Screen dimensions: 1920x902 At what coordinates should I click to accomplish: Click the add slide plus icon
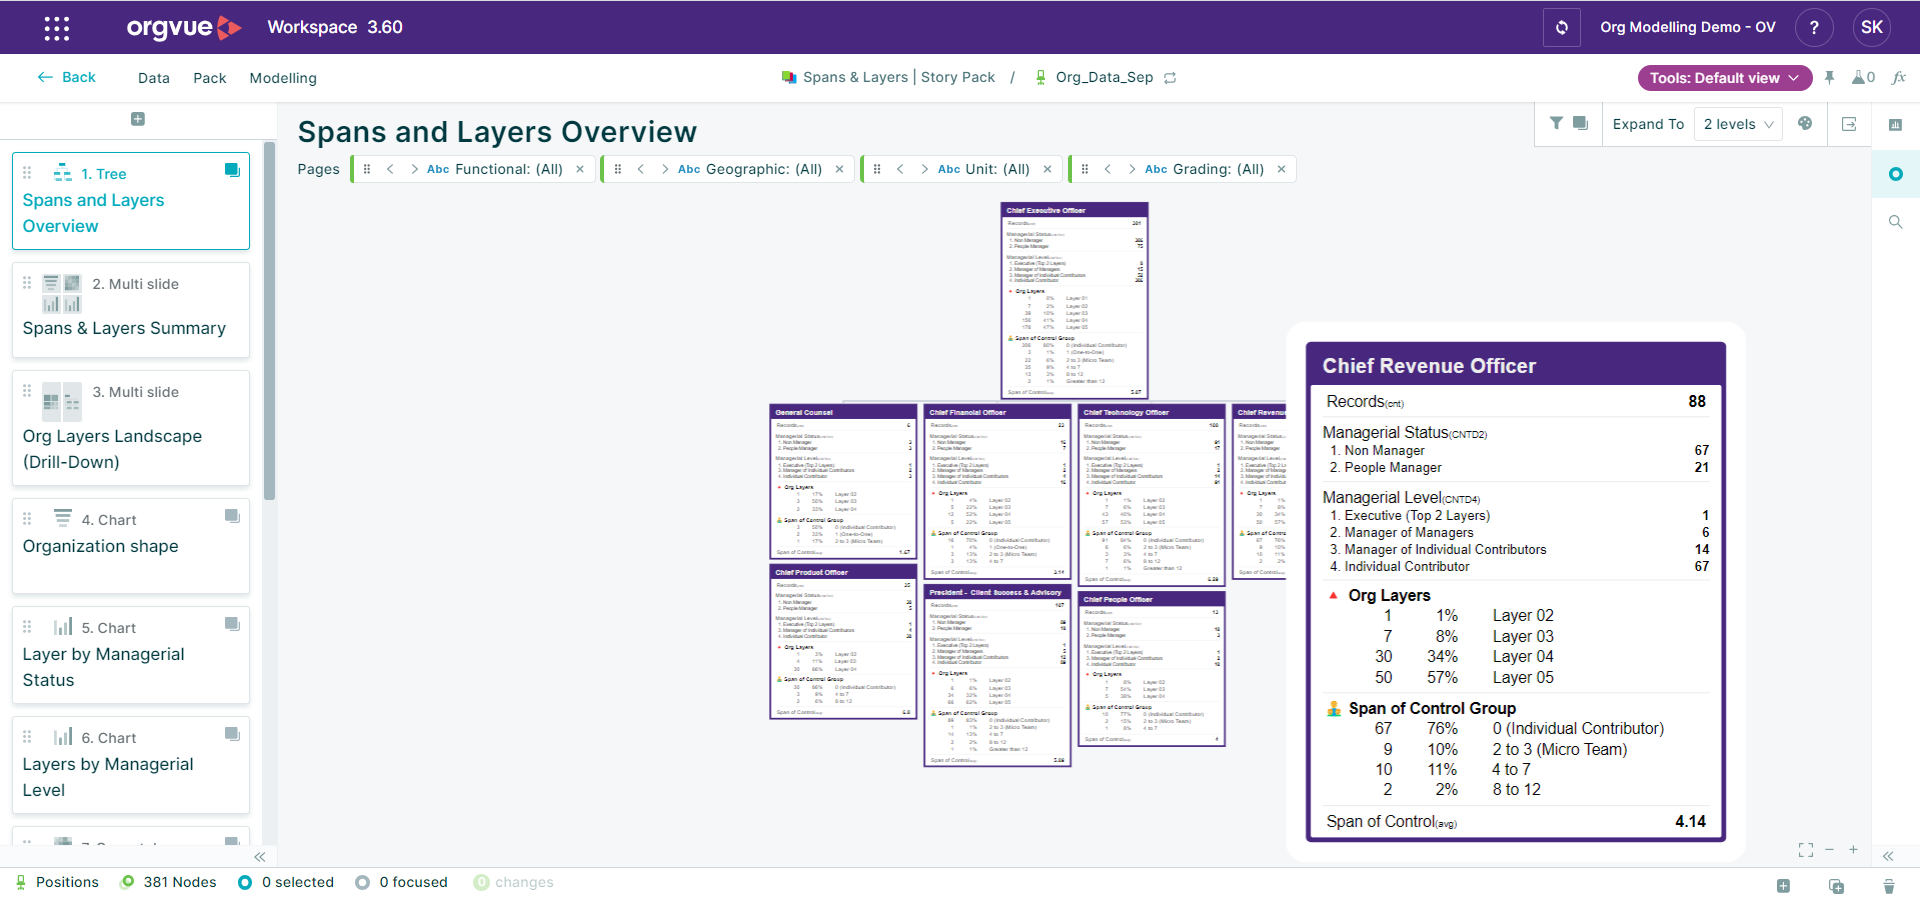point(138,119)
